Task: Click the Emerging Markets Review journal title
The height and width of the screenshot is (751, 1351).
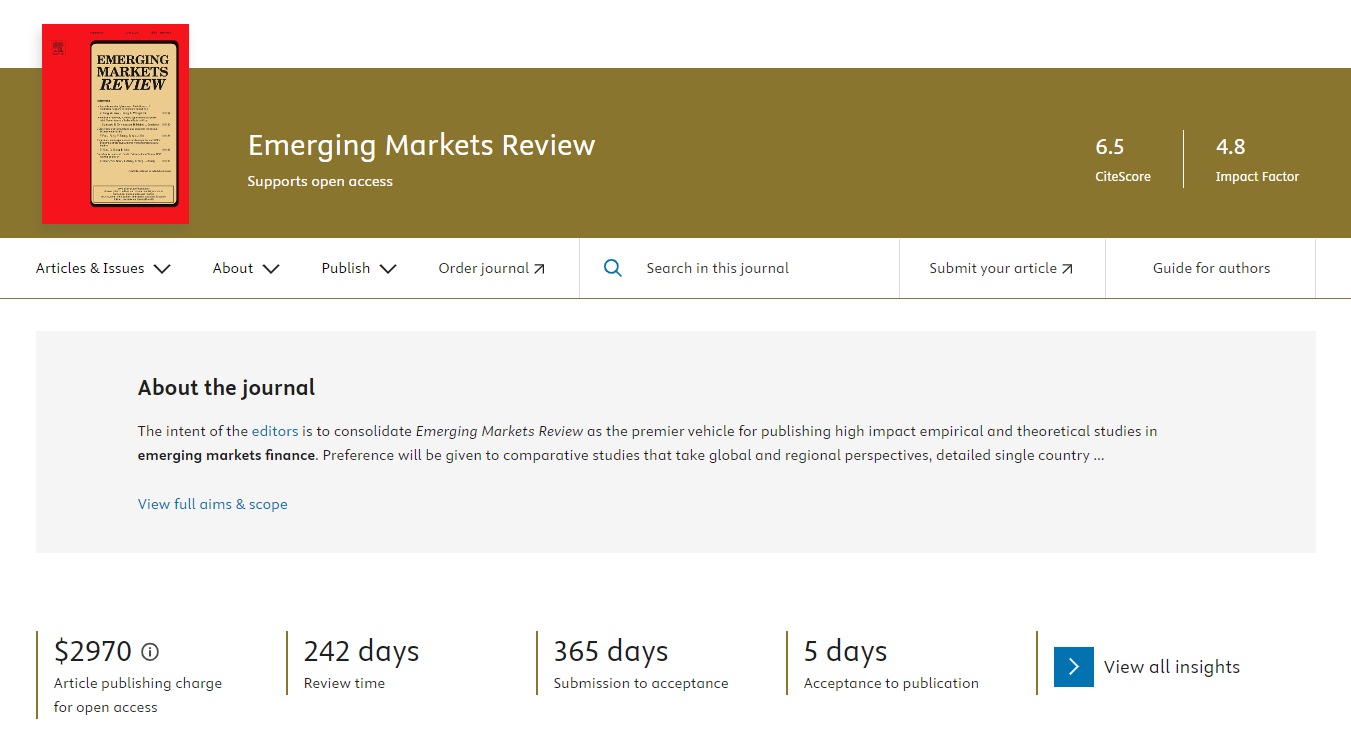Action: click(x=421, y=145)
